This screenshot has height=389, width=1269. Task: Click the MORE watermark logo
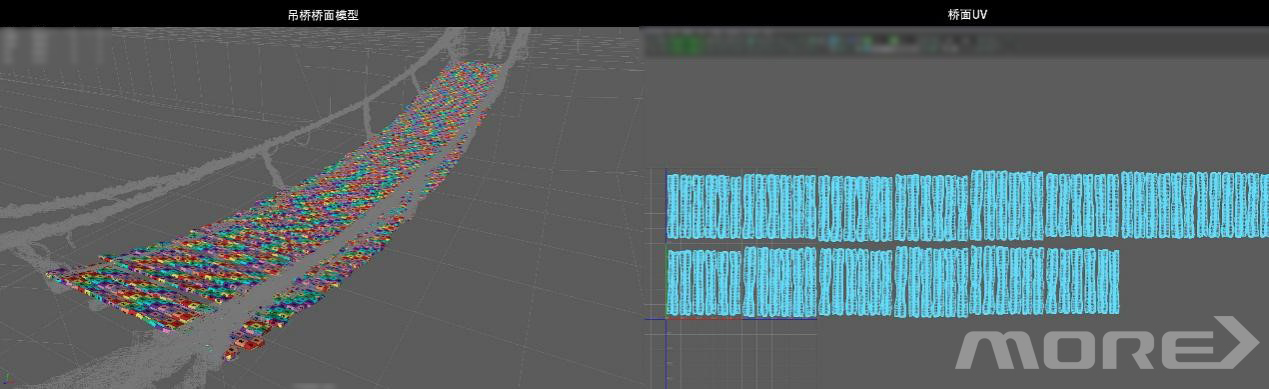(x=1108, y=343)
